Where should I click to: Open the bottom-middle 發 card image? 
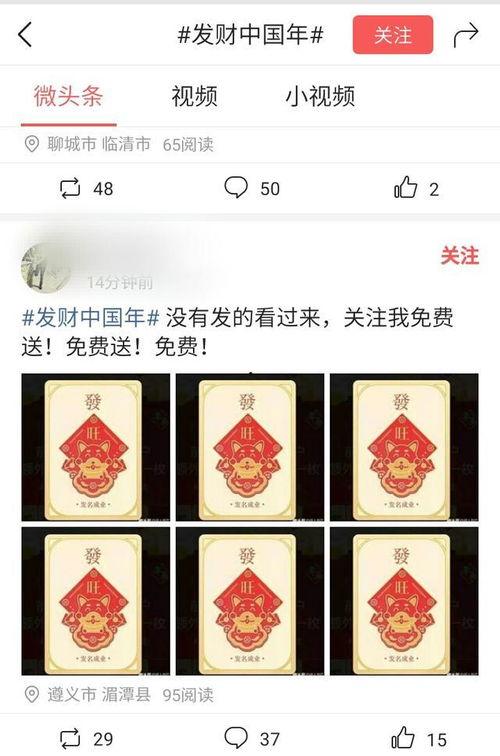(x=250, y=601)
